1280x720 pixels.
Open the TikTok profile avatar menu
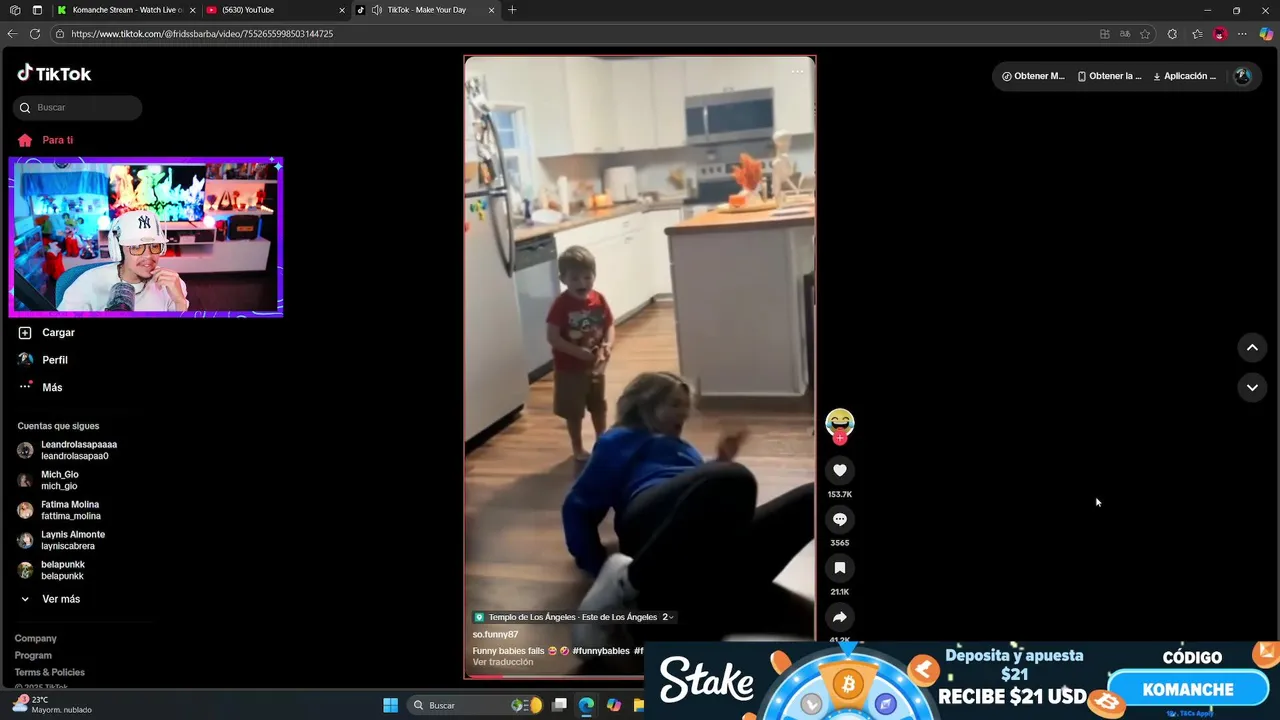[1242, 76]
